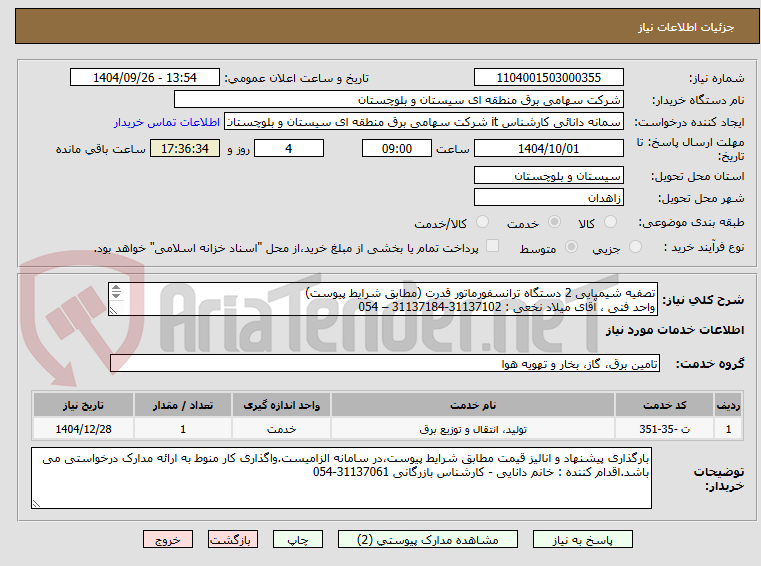This screenshot has height=566, width=761.
Task: Click the buyer organization name field
Action: click(398, 100)
